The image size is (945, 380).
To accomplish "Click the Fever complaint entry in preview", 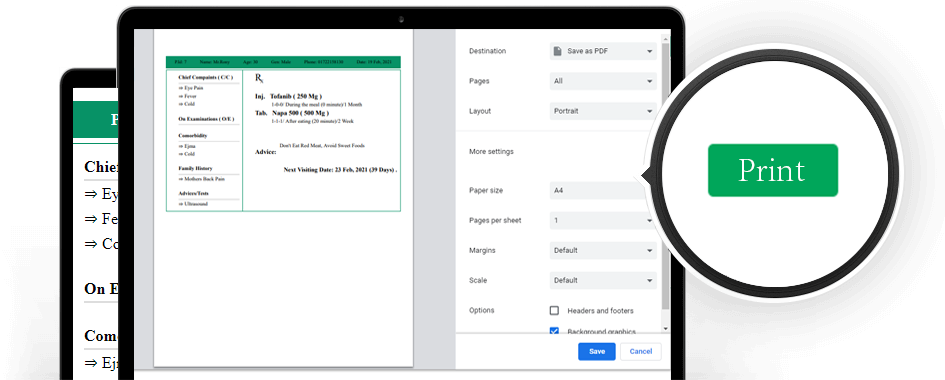I will tap(187, 96).
